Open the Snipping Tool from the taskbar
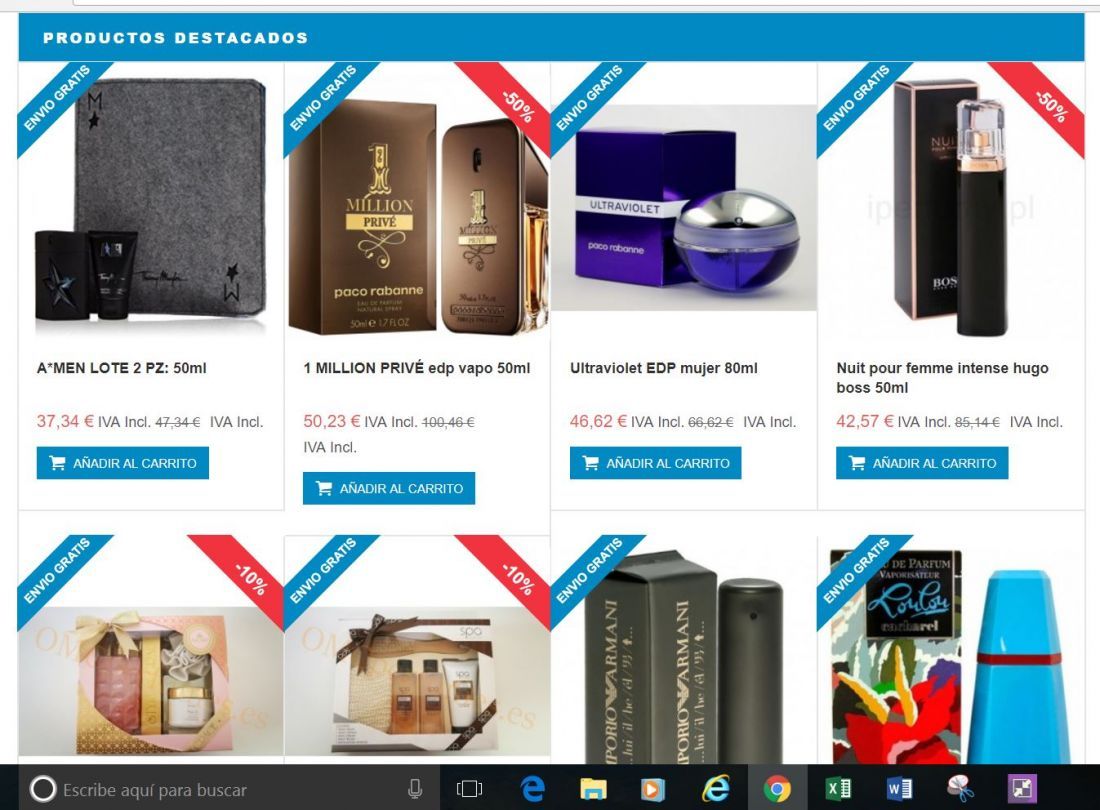Screen dimensions: 1100x810 point(960,789)
